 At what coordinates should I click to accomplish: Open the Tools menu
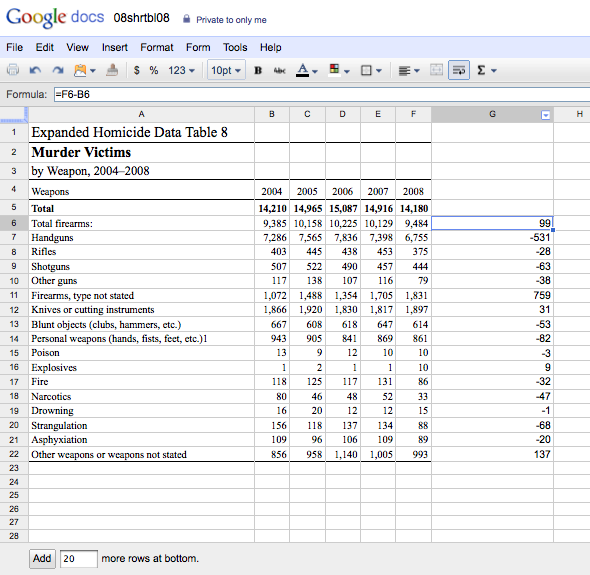click(235, 47)
